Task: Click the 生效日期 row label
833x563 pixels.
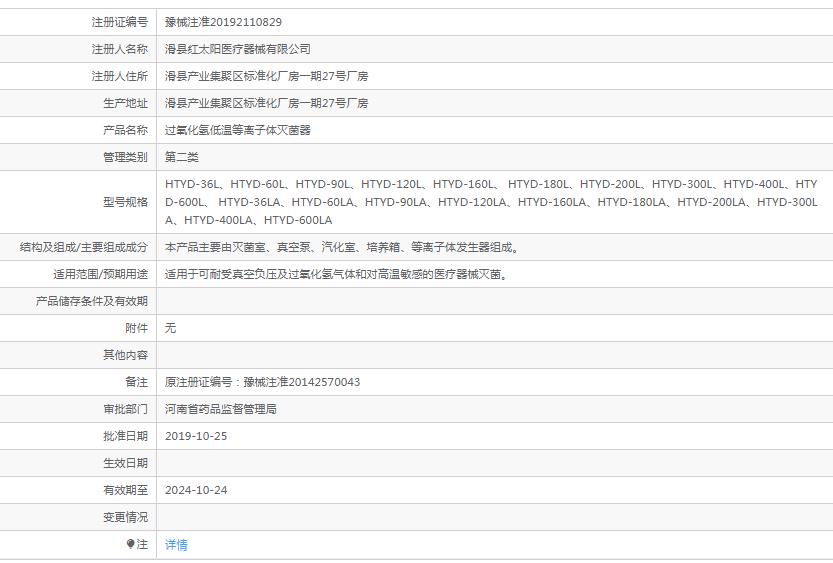Action: (125, 463)
